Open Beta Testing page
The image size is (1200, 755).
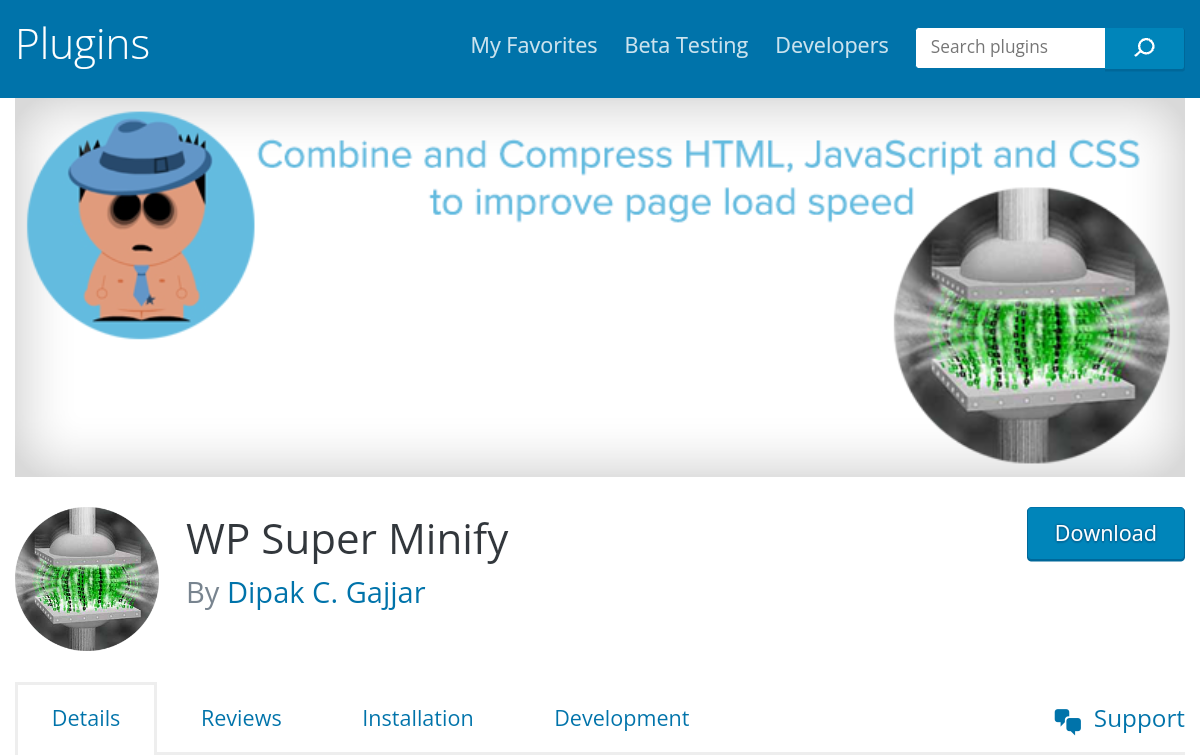pos(686,46)
